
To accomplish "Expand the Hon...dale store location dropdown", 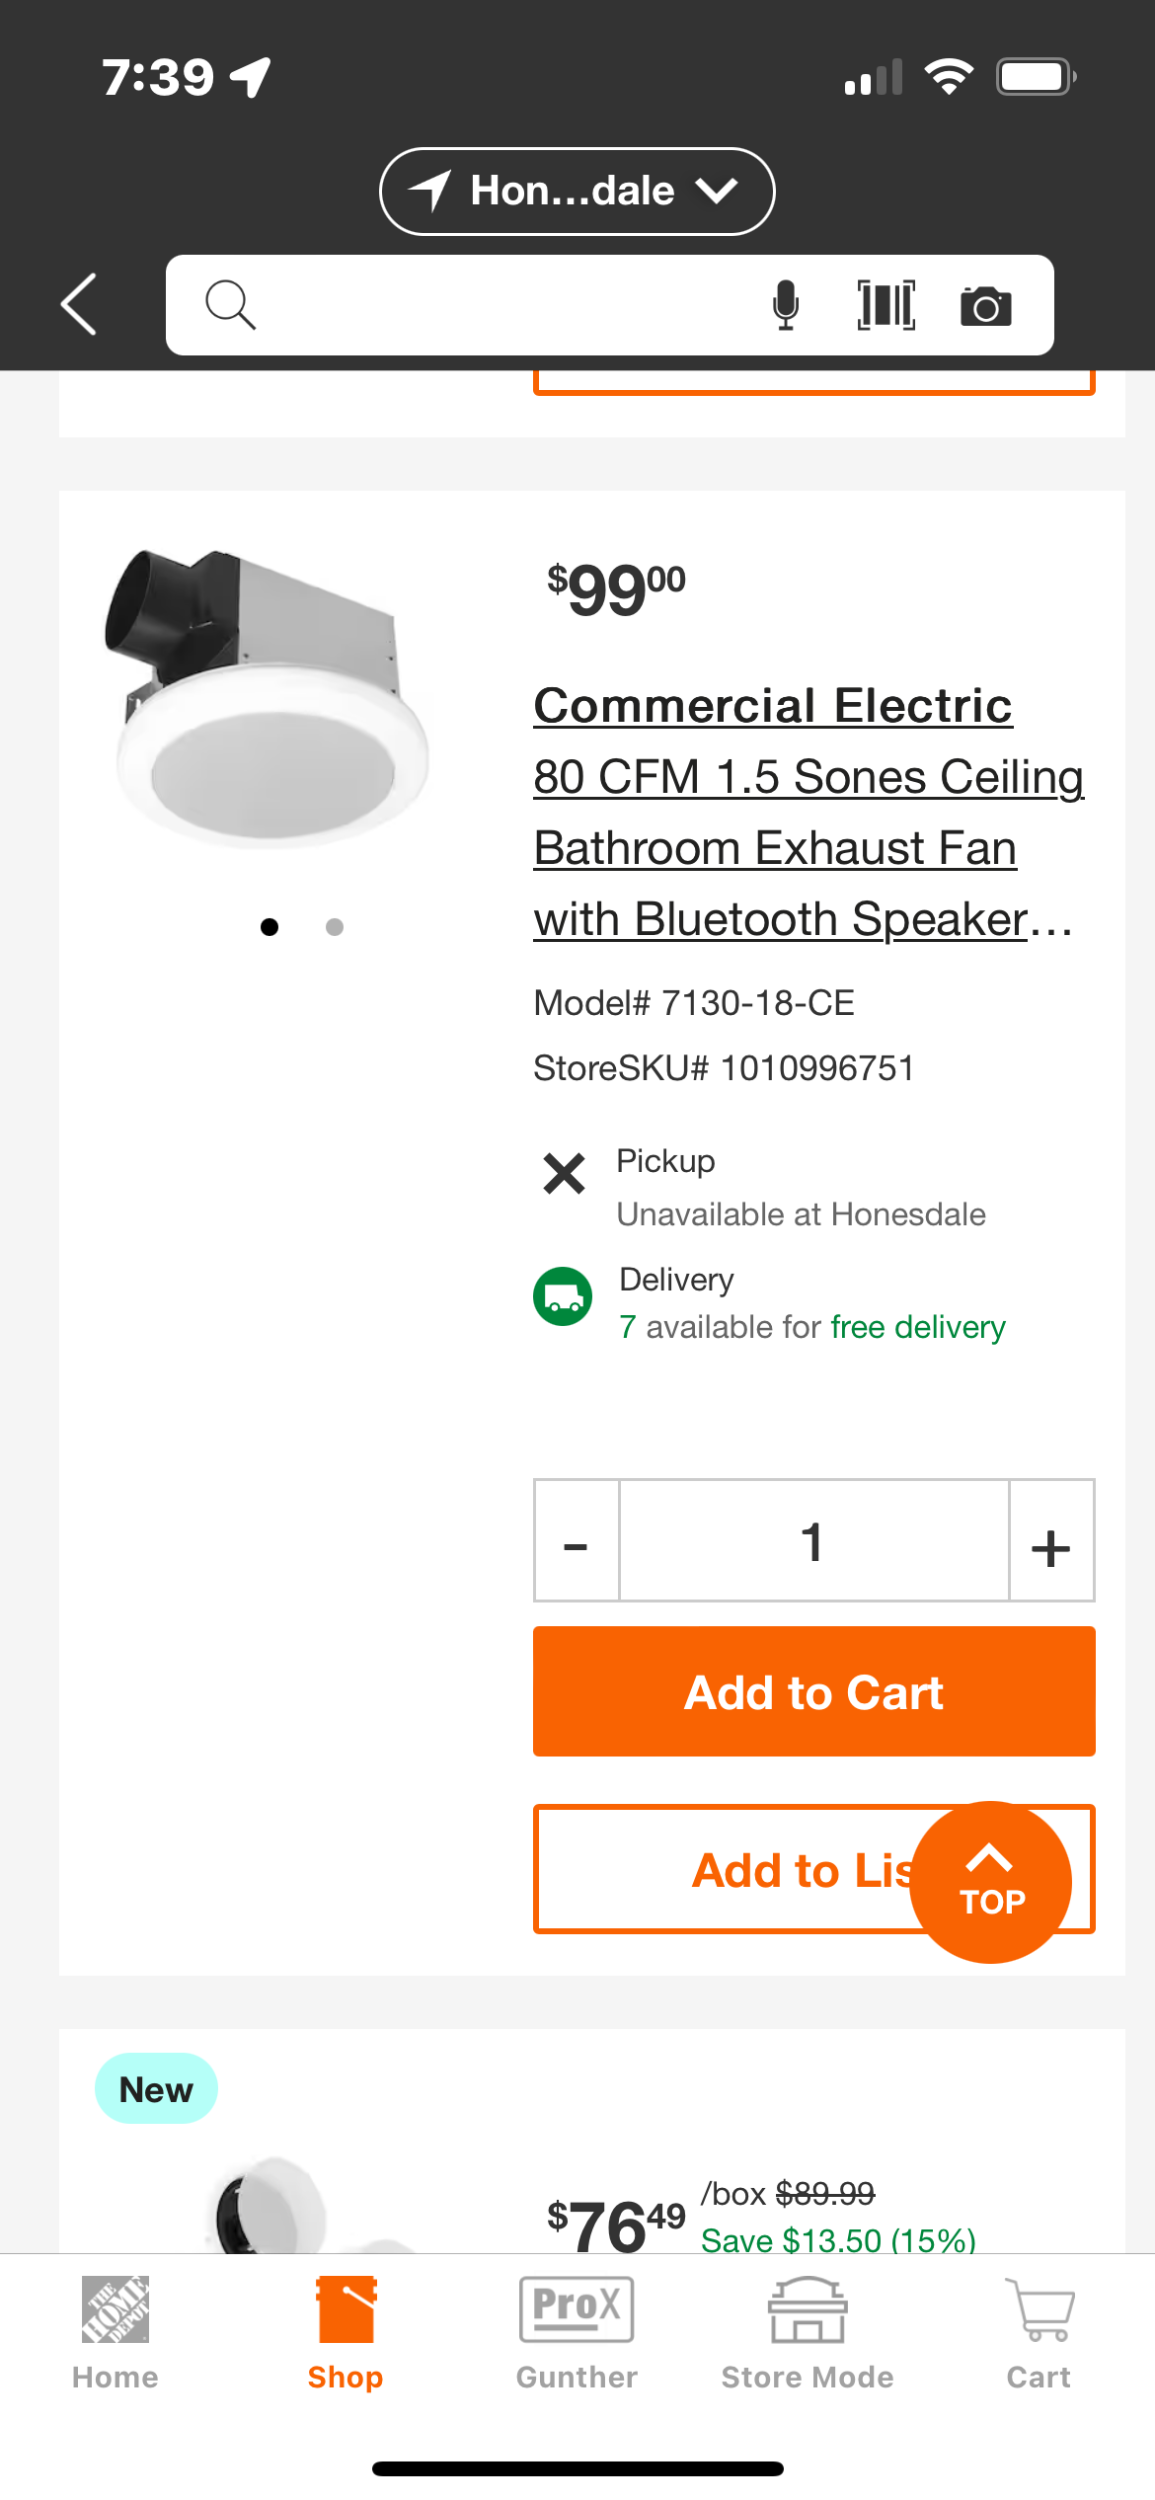I will pyautogui.click(x=577, y=191).
